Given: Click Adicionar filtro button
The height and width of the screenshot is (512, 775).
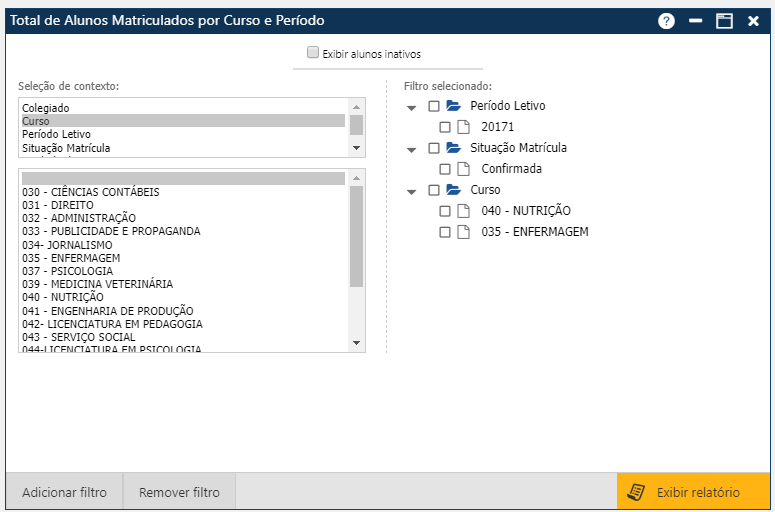Looking at the screenshot, I should pos(64,492).
